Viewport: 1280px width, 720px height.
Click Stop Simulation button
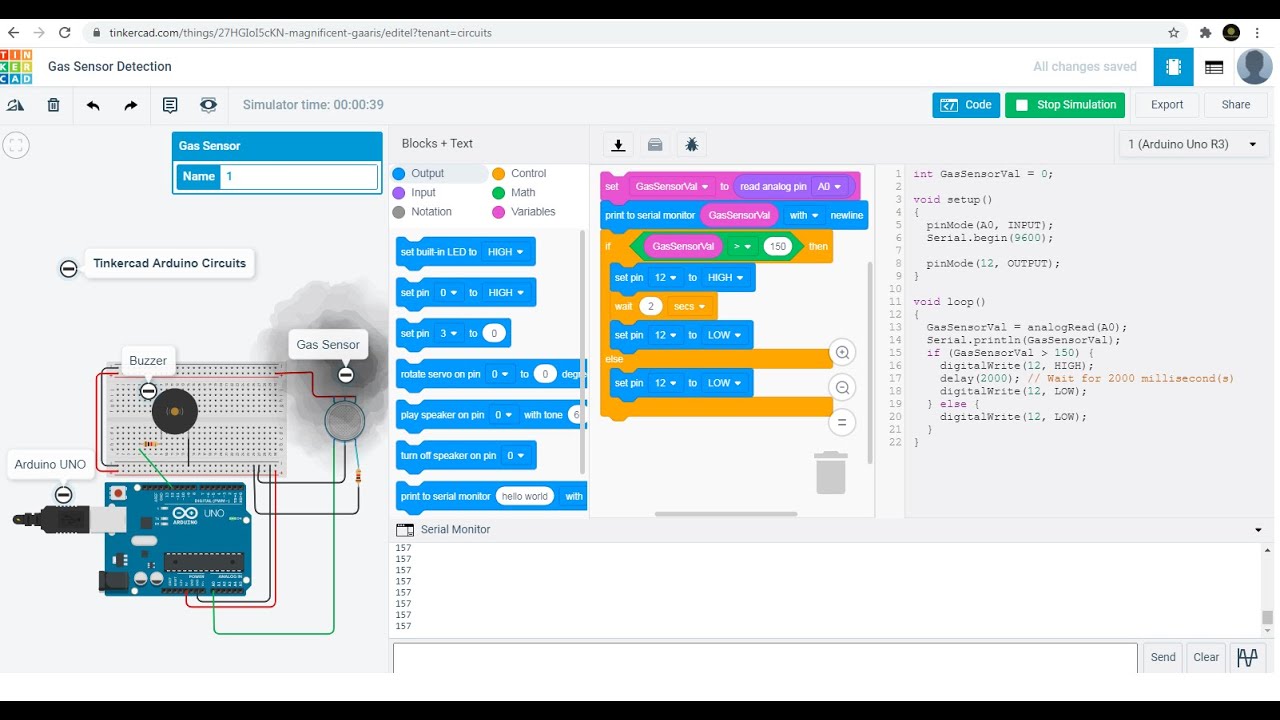(x=1065, y=105)
